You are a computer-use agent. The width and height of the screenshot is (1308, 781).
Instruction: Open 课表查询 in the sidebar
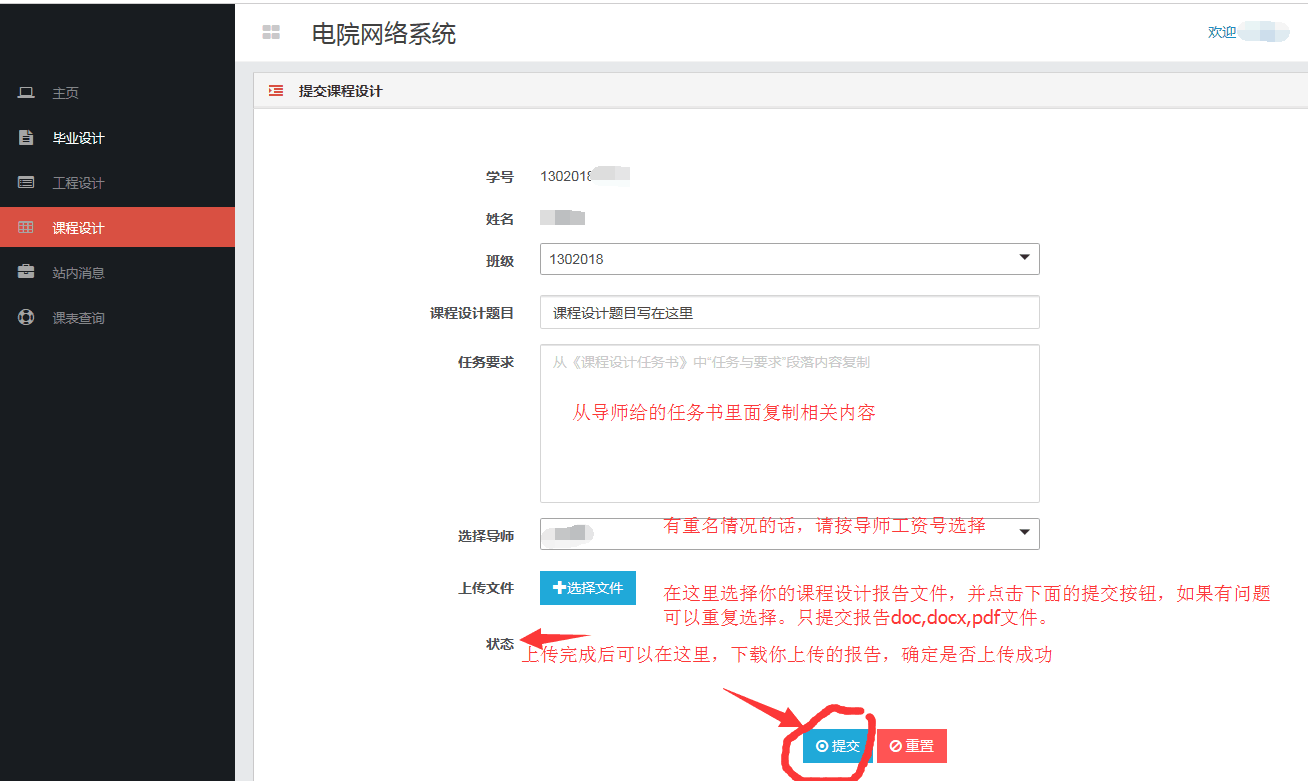(x=78, y=318)
